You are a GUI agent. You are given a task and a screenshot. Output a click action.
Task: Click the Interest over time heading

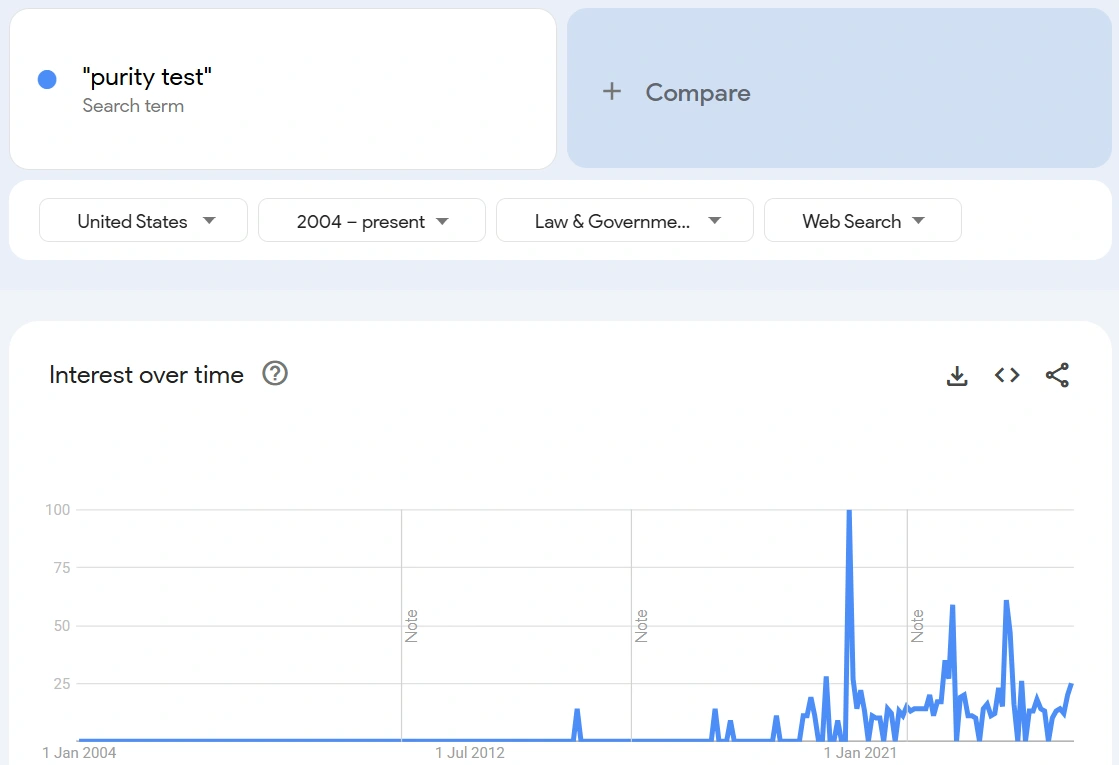tap(146, 375)
